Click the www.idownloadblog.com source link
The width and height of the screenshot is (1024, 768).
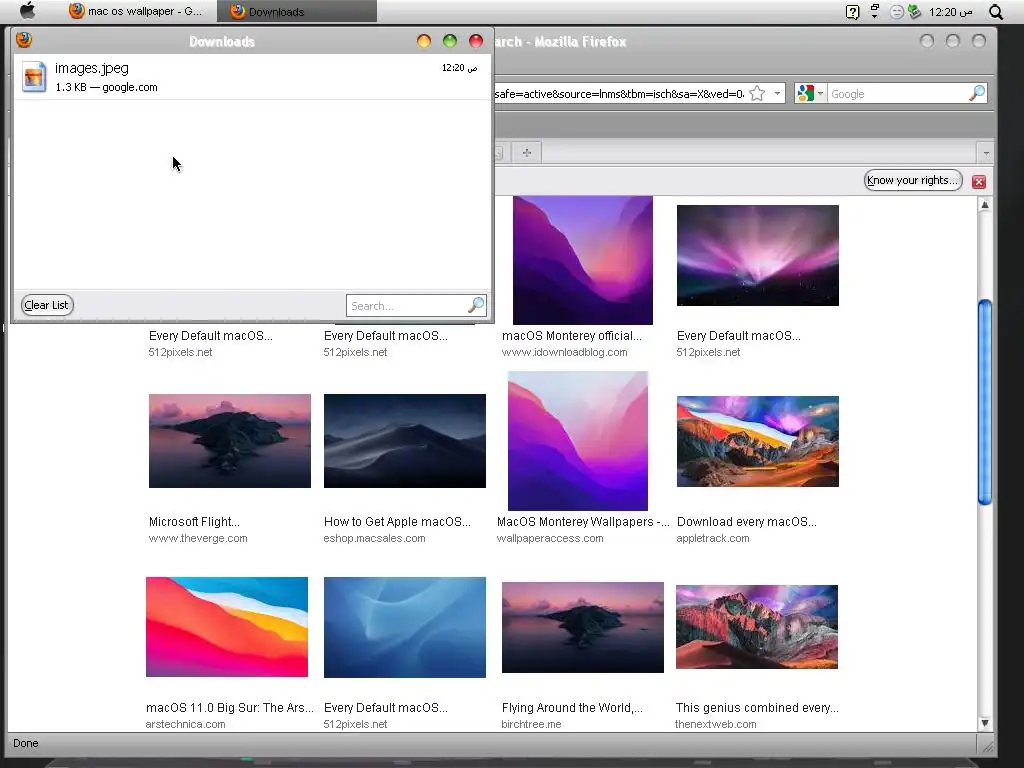tap(564, 352)
